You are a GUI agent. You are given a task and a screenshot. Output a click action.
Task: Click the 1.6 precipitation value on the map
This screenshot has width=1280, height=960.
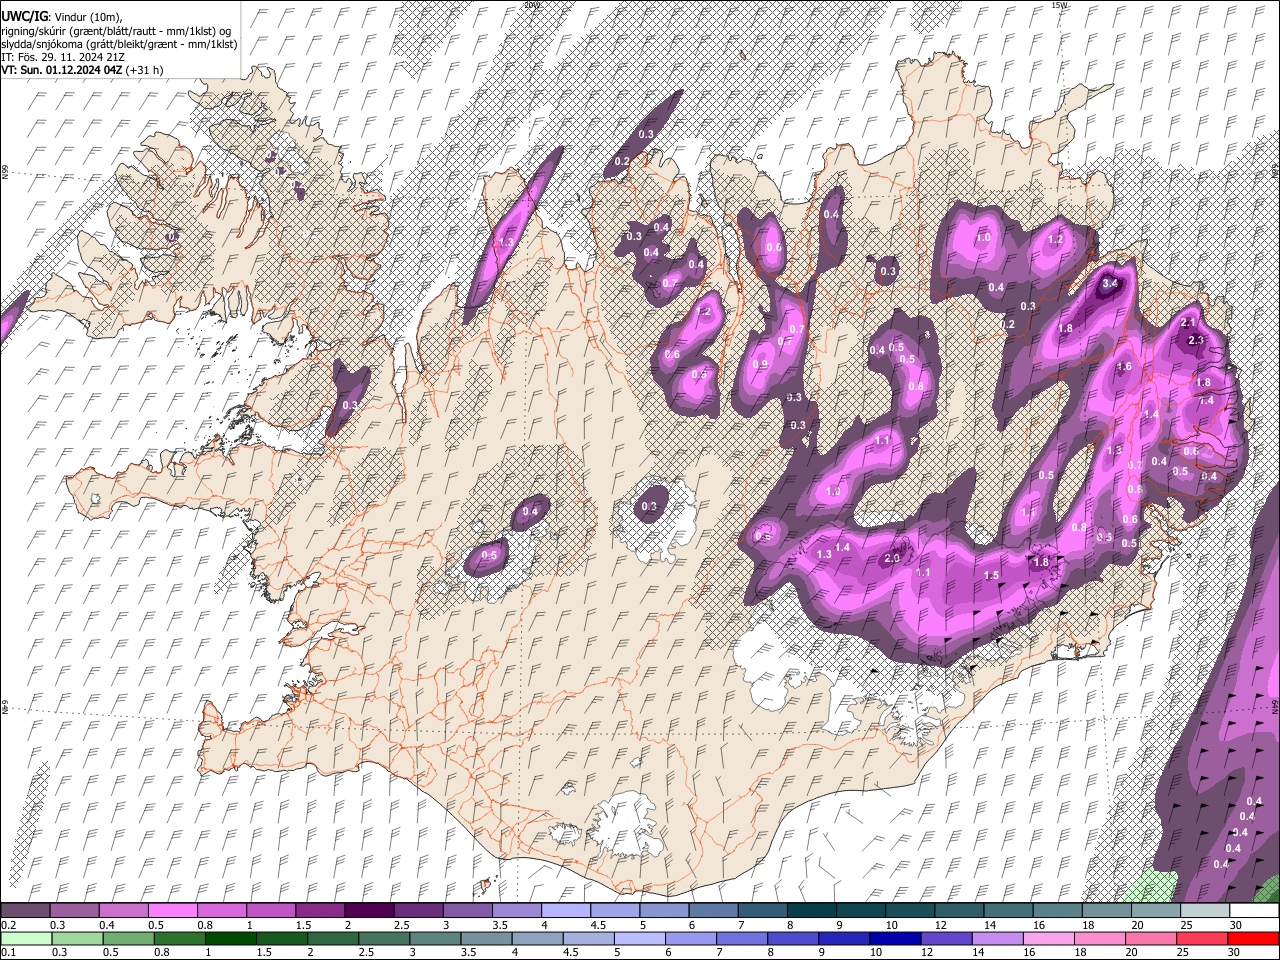click(x=1124, y=367)
